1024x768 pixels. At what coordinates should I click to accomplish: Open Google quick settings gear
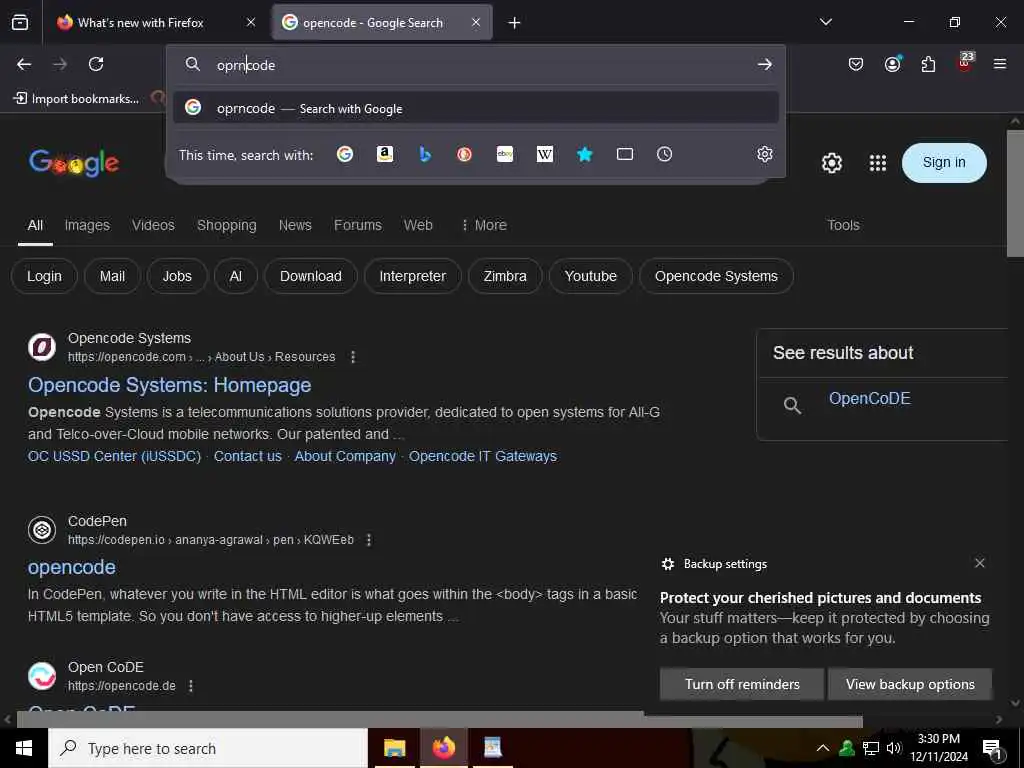(x=831, y=163)
